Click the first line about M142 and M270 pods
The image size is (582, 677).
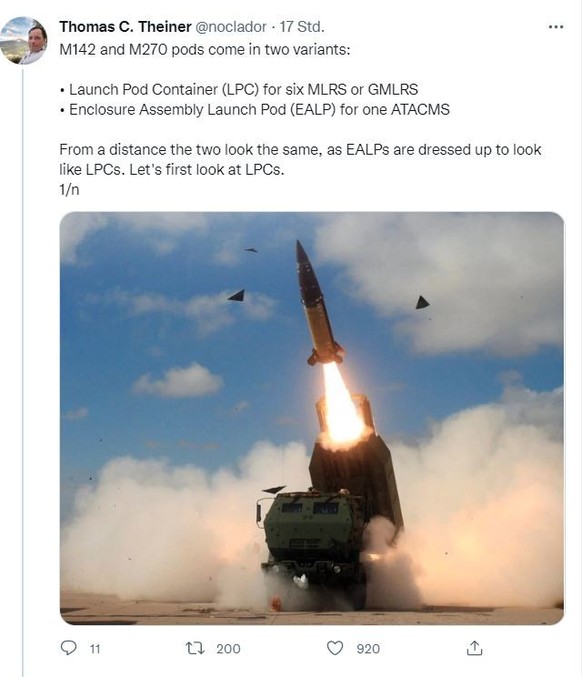coord(205,50)
